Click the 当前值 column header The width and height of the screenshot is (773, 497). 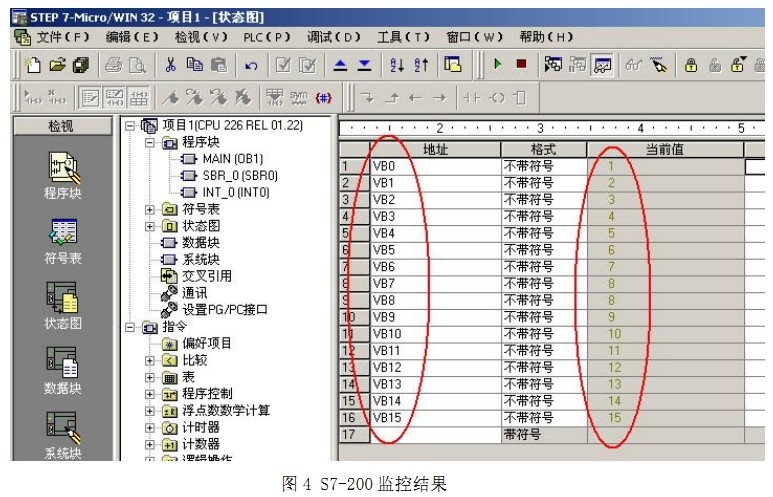(x=665, y=149)
